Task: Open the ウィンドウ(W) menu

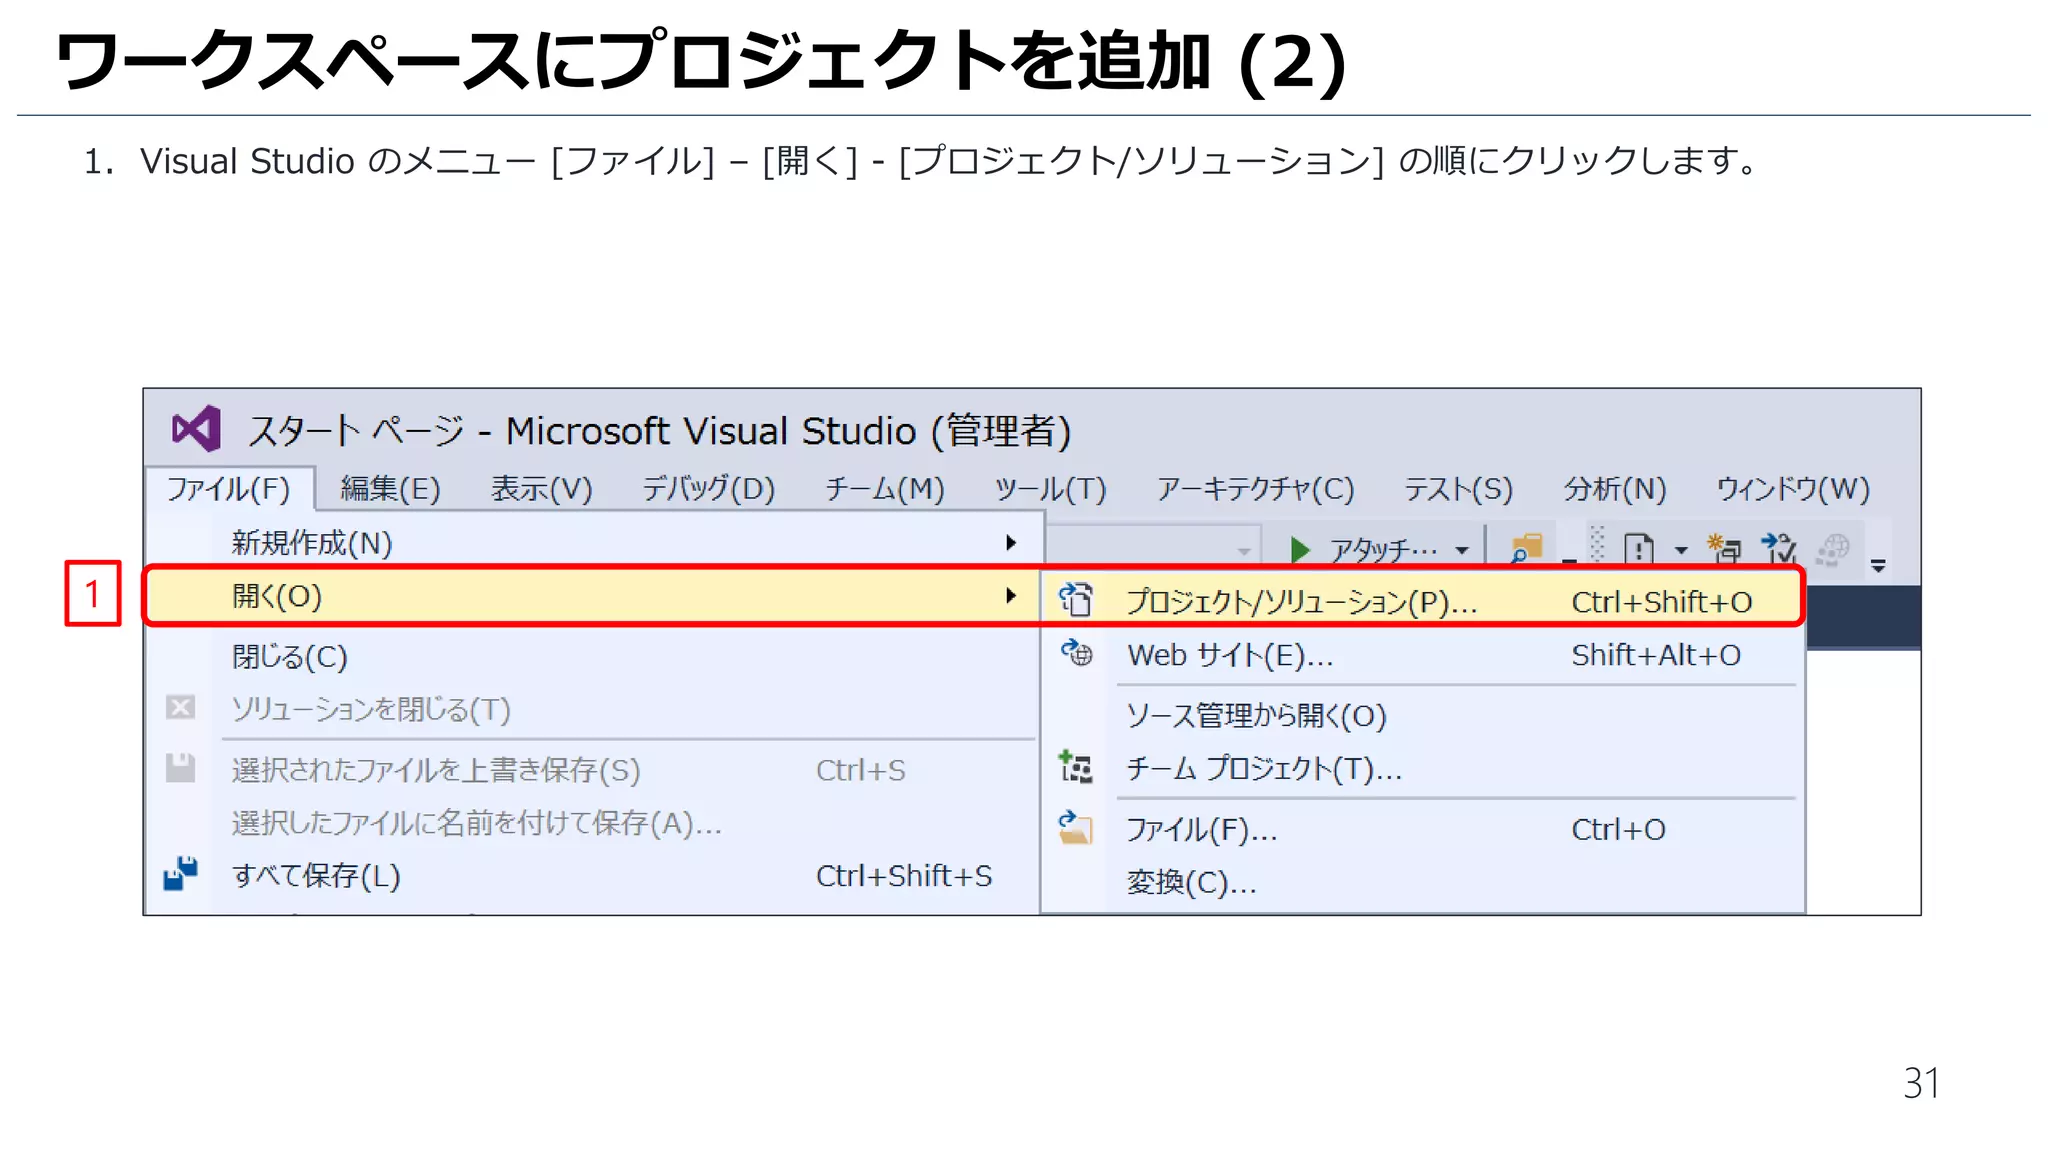Action: [1794, 489]
